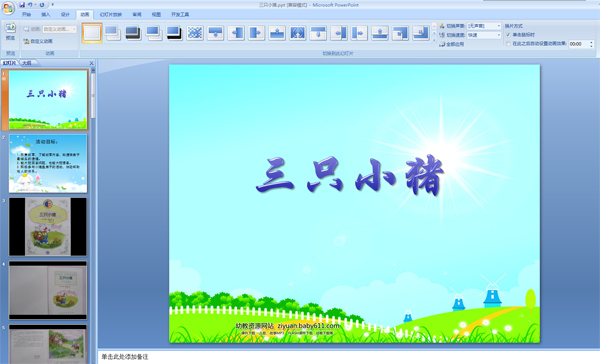Choose the Fade Through Black transition
The height and width of the screenshot is (364, 600).
coord(133,33)
